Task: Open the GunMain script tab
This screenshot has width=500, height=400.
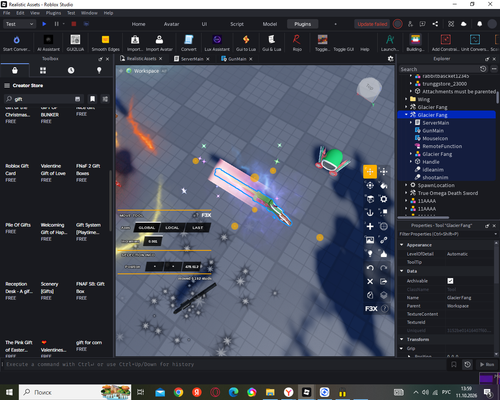Action: pos(237,59)
